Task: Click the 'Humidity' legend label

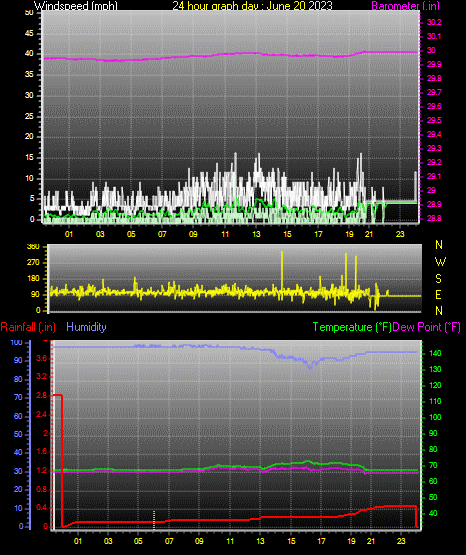Action: click(86, 327)
